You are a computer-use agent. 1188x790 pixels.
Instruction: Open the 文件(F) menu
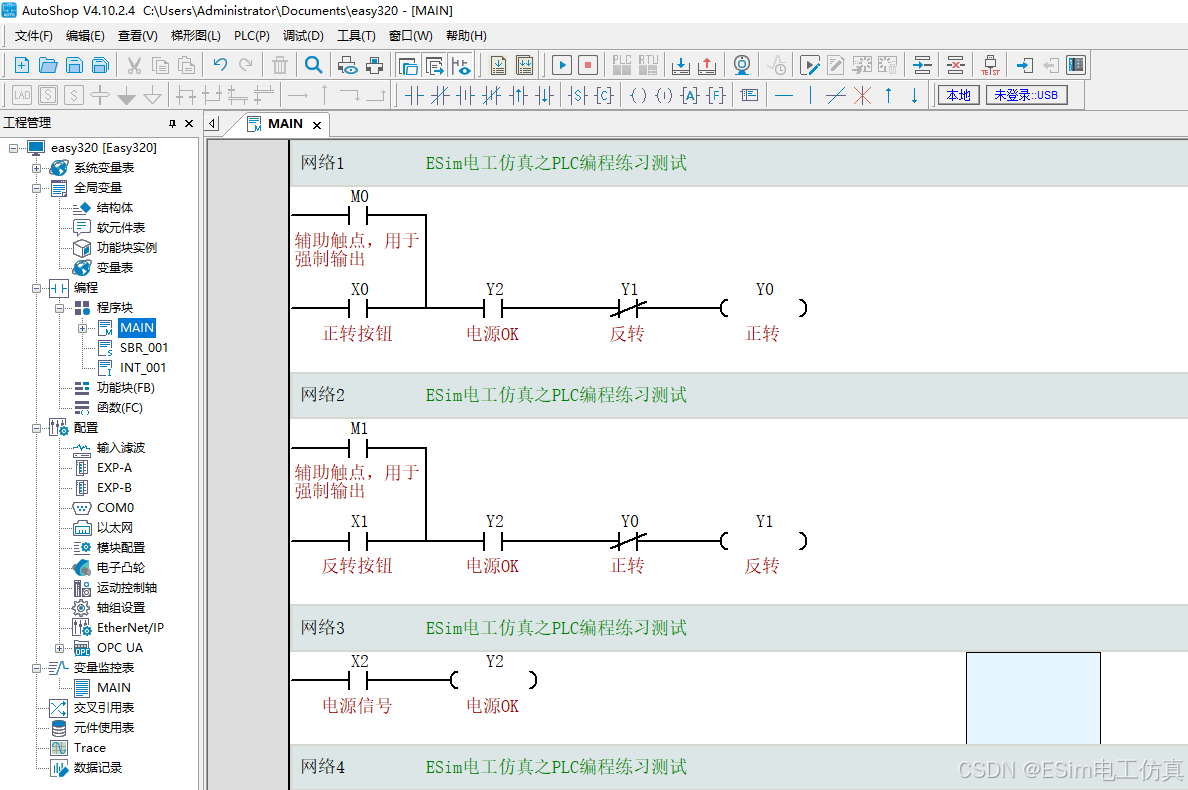[33, 36]
